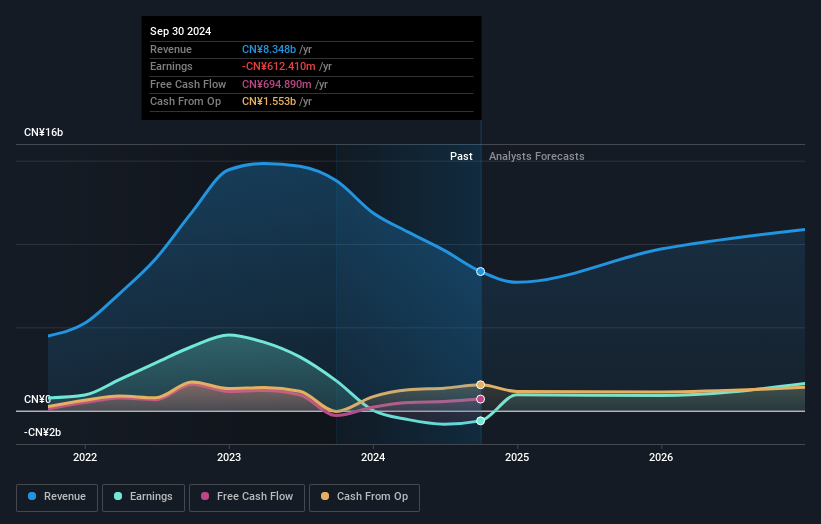Click the teal Earnings data point marker
821x524 pixels.
pos(480,421)
